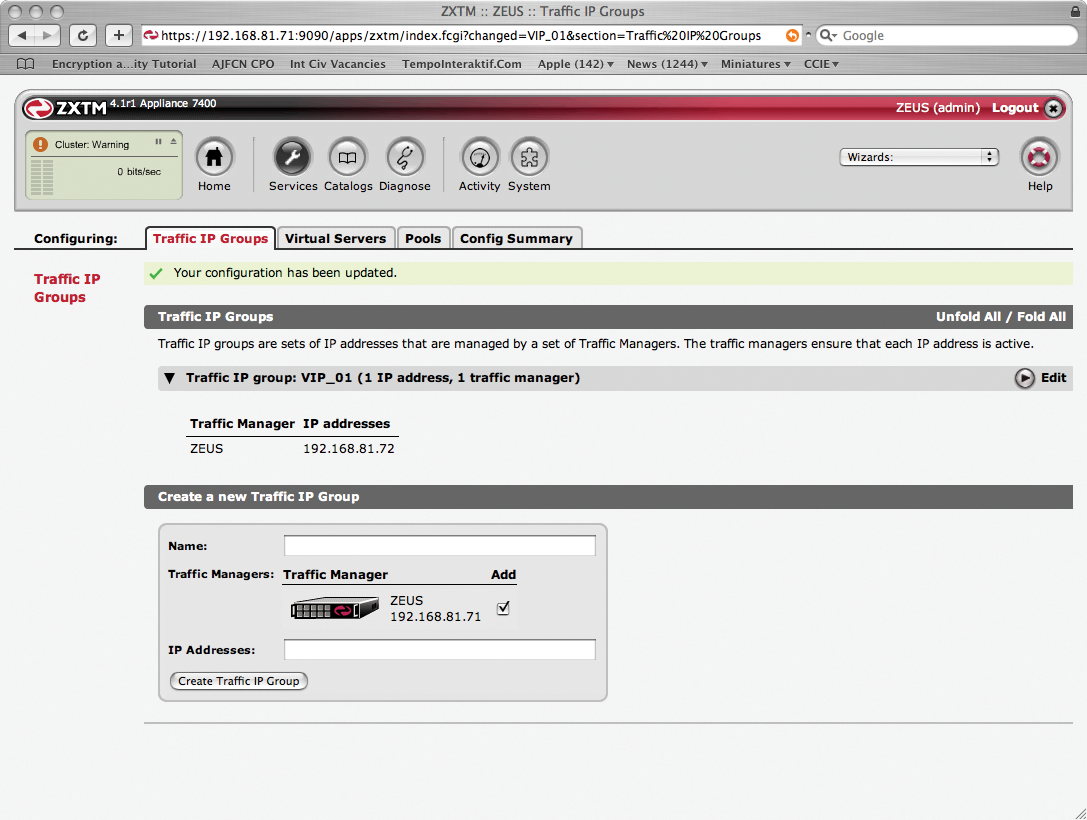The width and height of the screenshot is (1087, 820).
Task: Click Fold All
Action: 1041,317
